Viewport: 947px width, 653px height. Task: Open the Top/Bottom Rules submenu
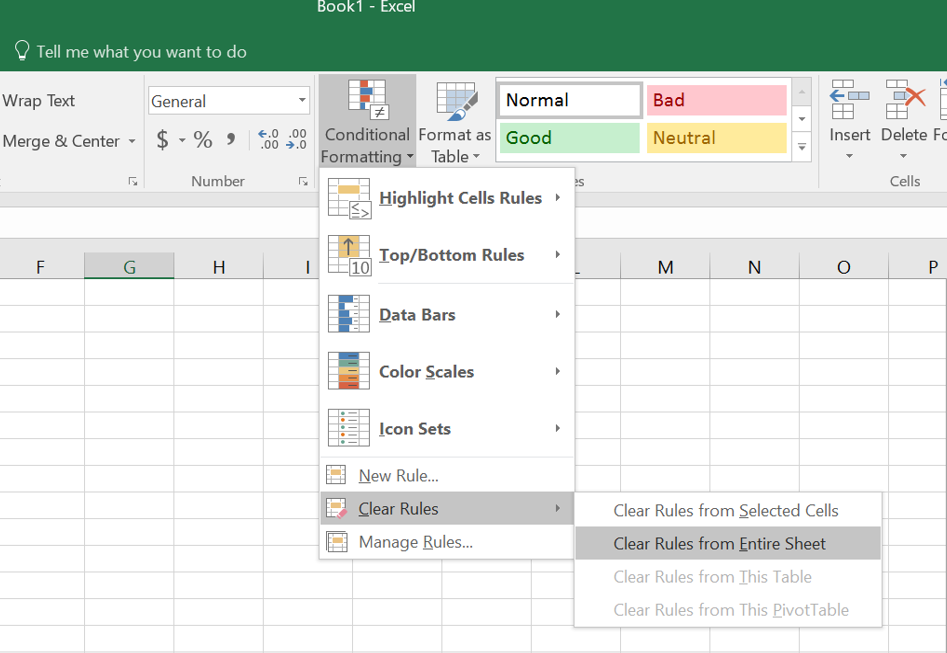pyautogui.click(x=557, y=255)
